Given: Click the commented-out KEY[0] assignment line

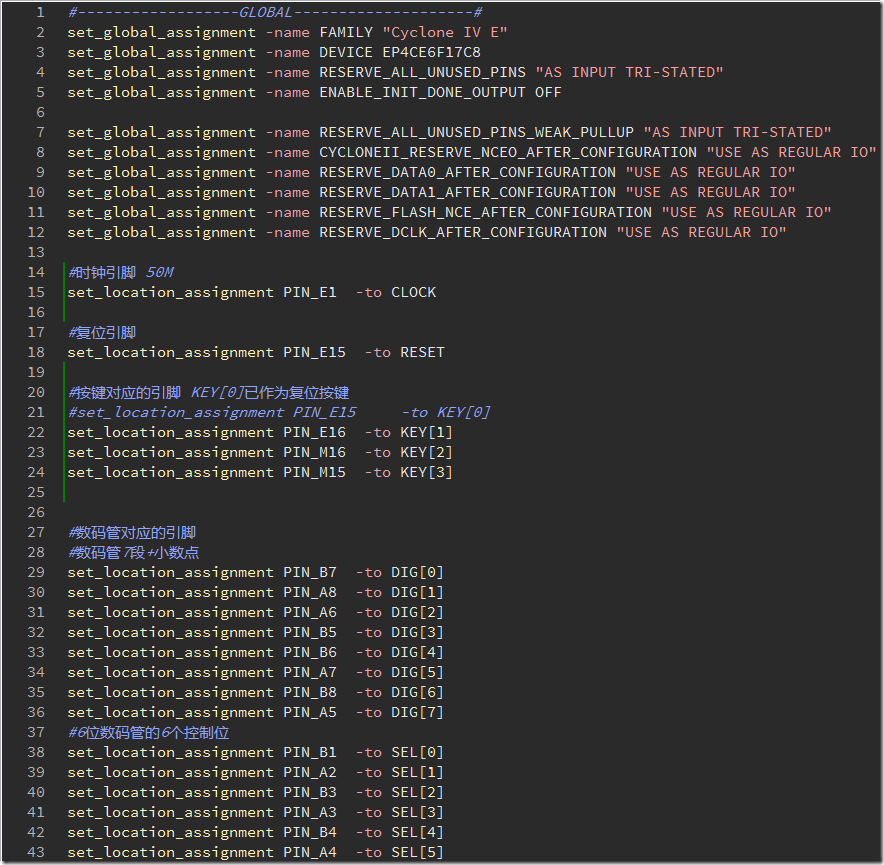Looking at the screenshot, I should click(279, 413).
